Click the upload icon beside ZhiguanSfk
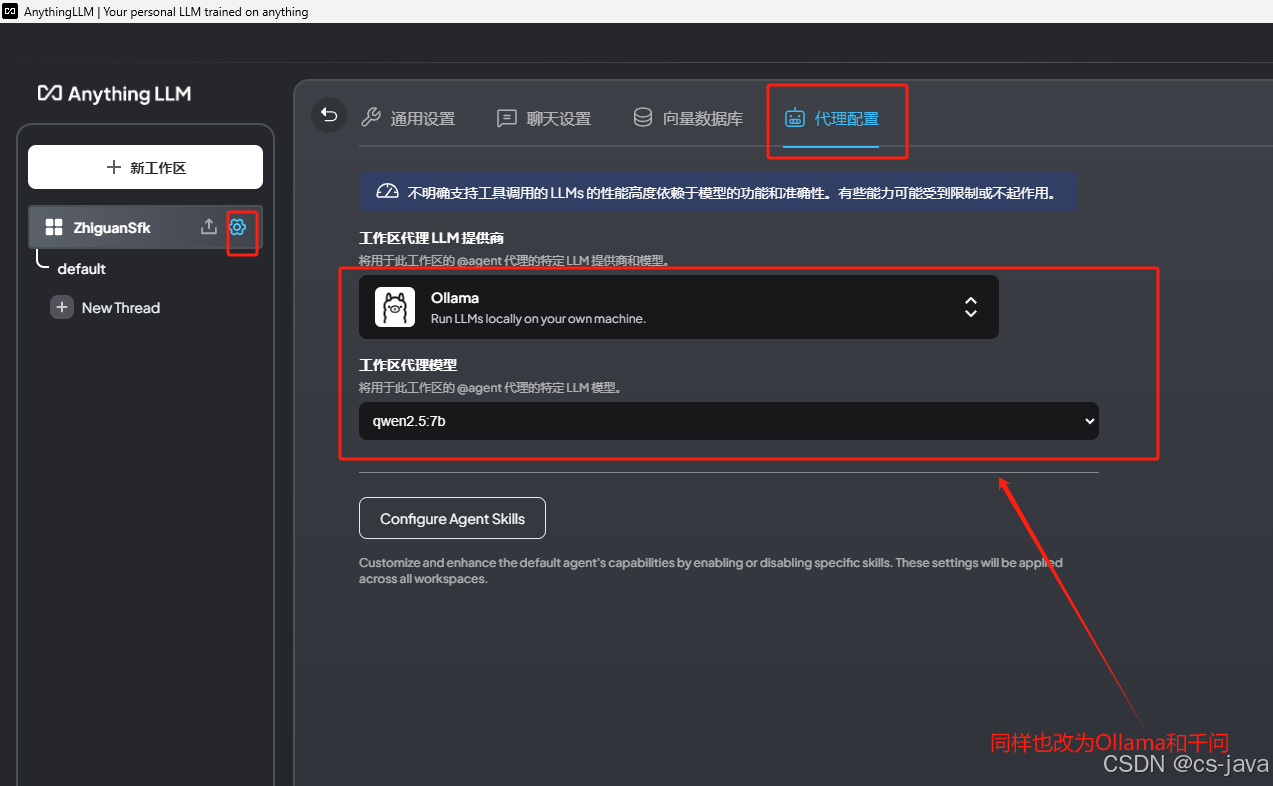This screenshot has height=786, width=1273. click(209, 227)
